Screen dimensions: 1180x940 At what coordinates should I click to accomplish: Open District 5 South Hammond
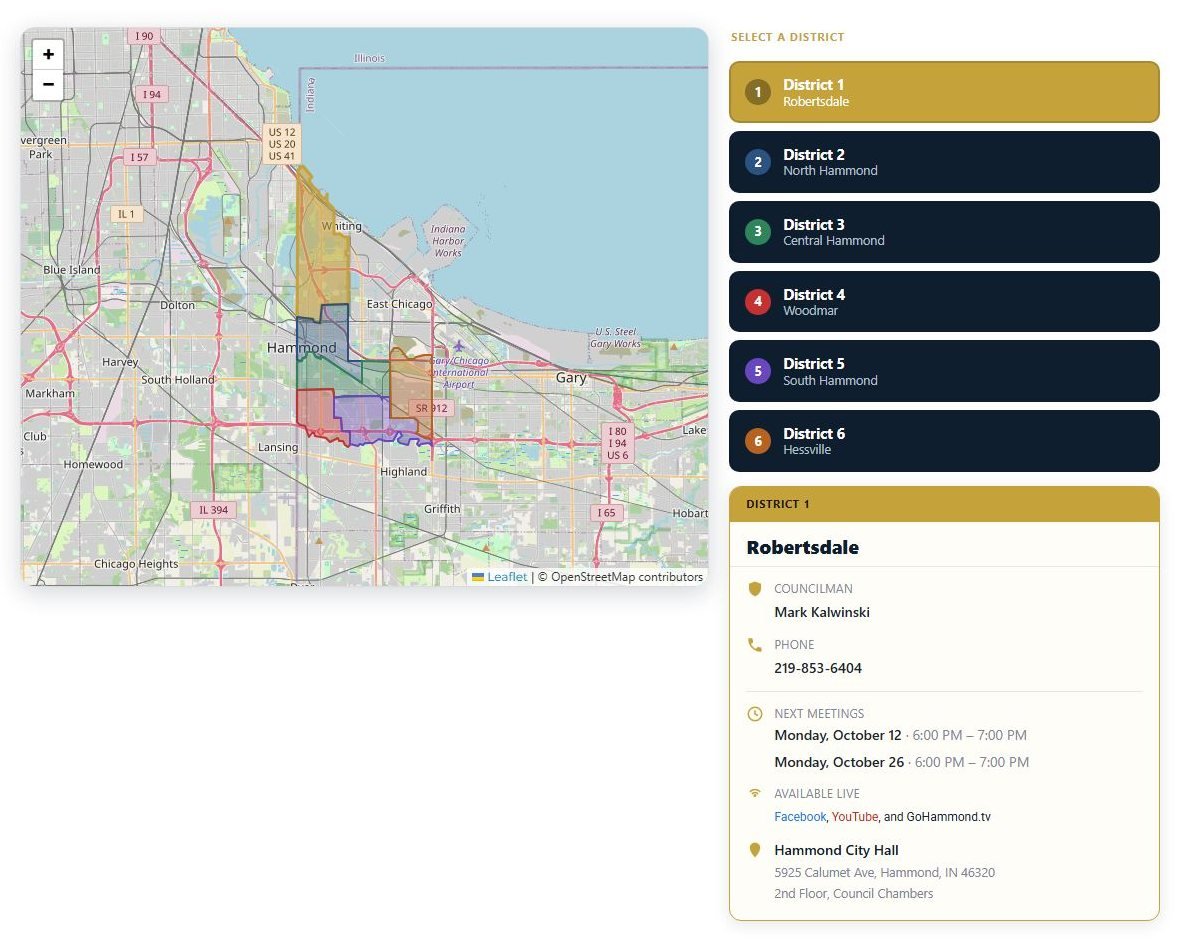pos(944,371)
